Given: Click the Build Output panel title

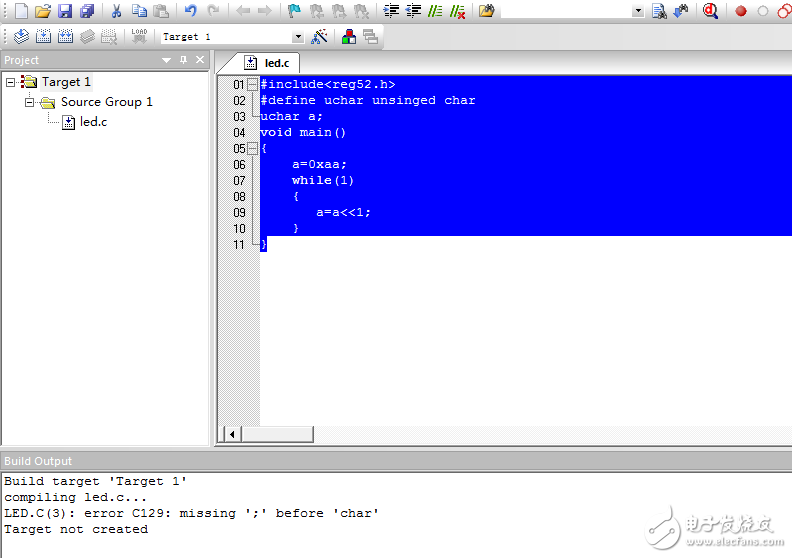Looking at the screenshot, I should (x=38, y=461).
